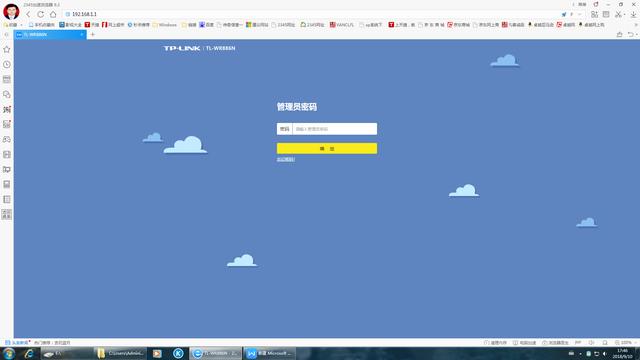Click the yellow confirm login button
The height and width of the screenshot is (360, 640).
coord(327,149)
